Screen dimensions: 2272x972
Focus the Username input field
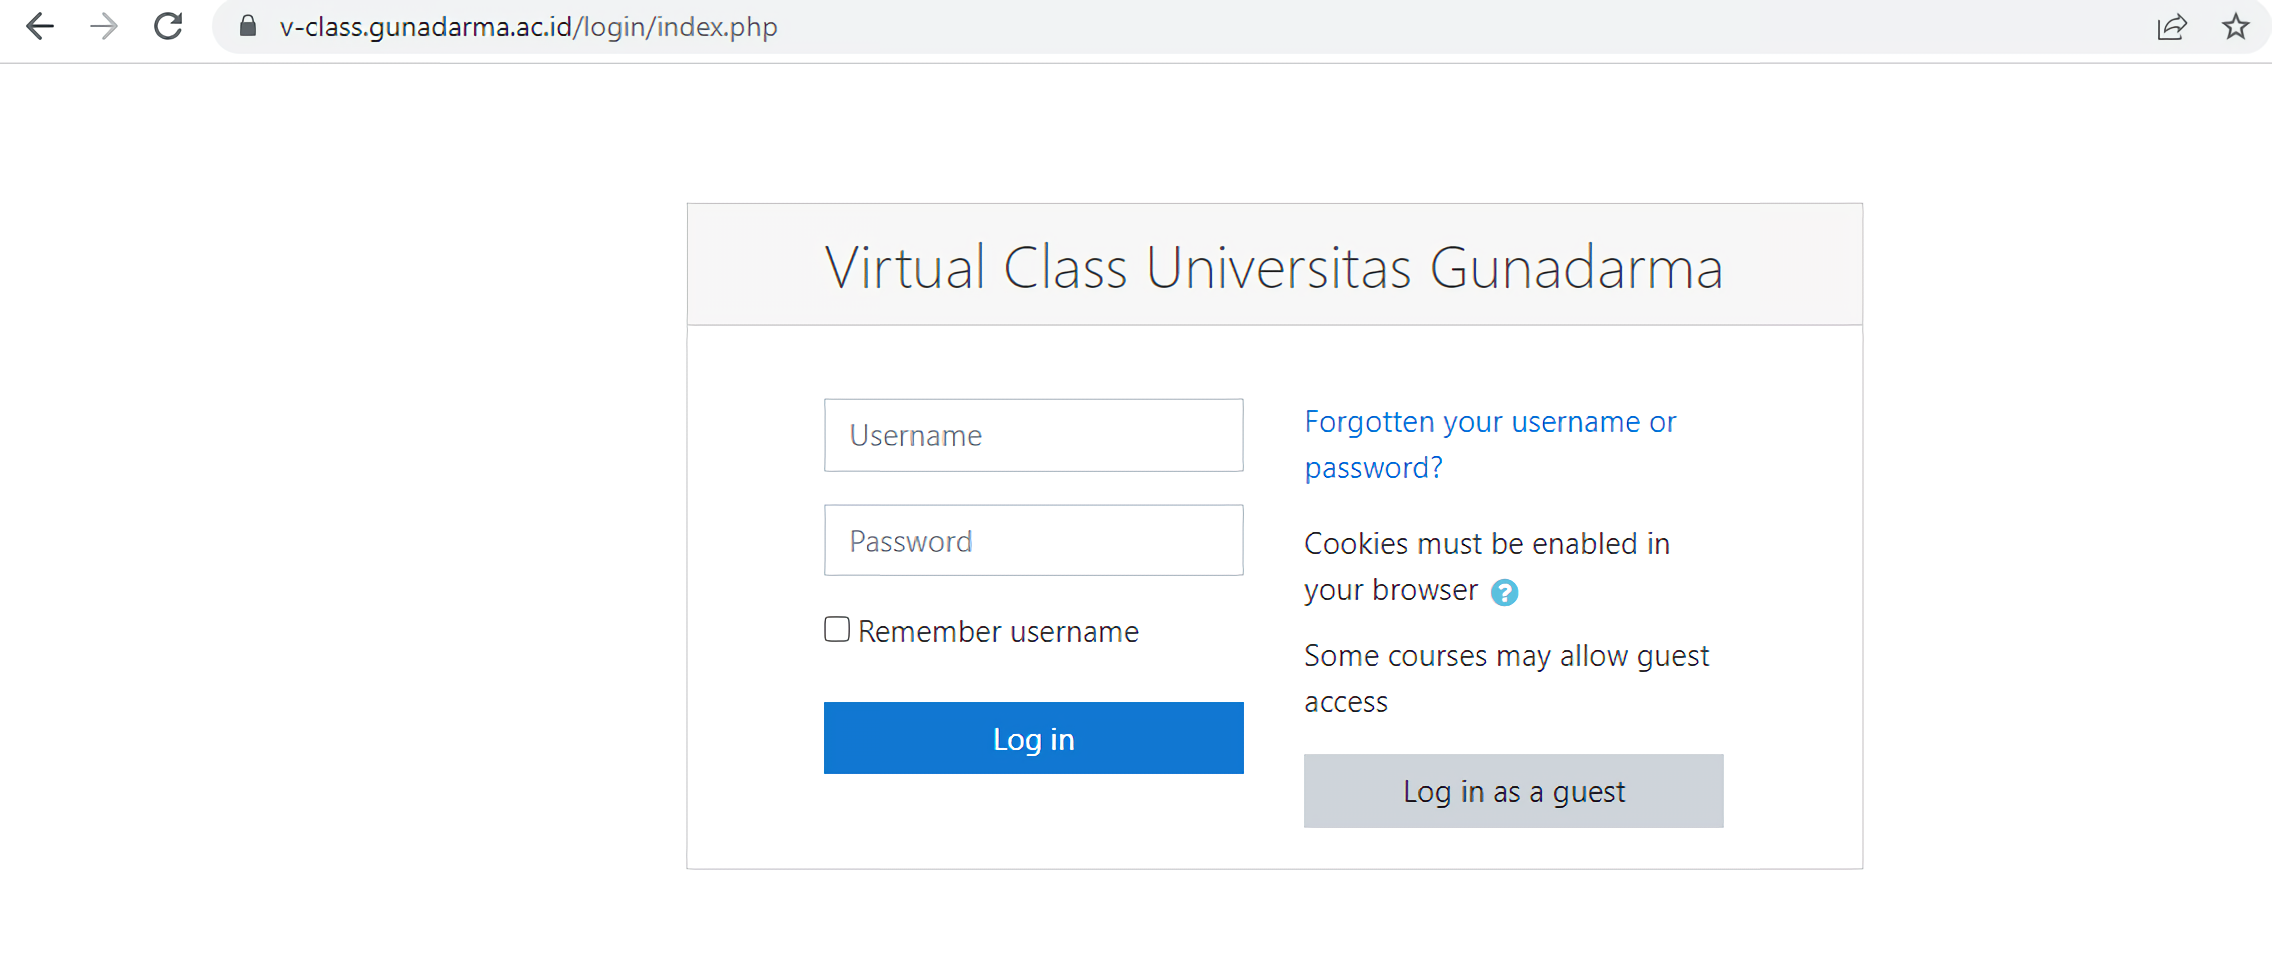click(1033, 435)
